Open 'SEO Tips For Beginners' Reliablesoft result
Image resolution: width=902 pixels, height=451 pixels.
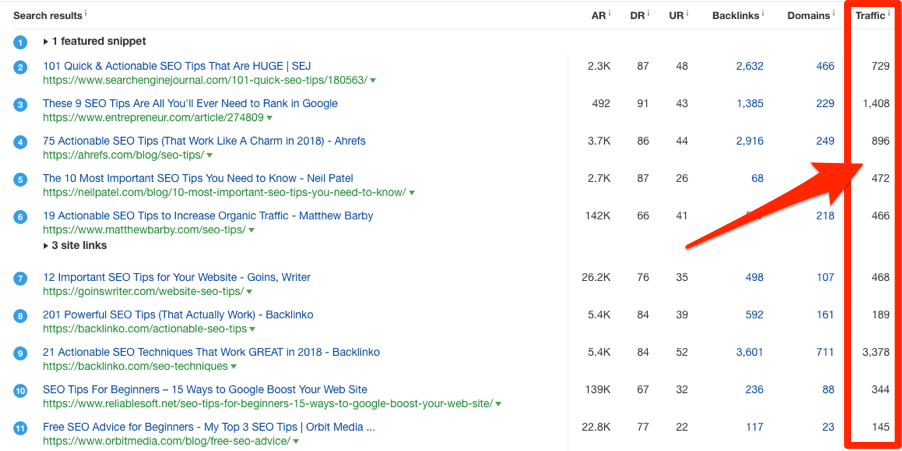(205, 389)
